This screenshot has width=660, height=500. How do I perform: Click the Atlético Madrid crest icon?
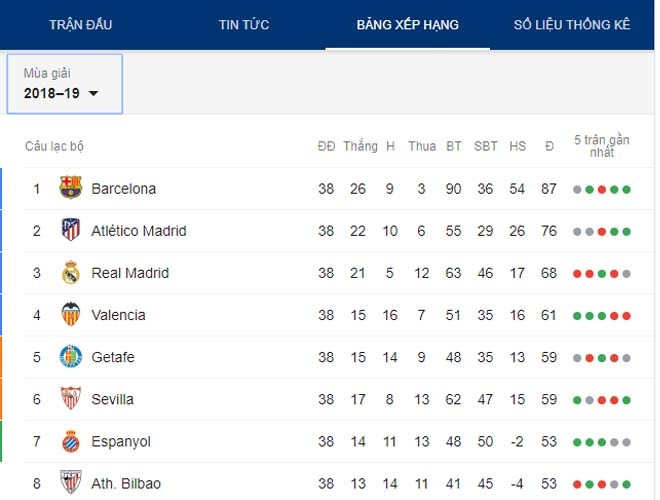click(70, 230)
